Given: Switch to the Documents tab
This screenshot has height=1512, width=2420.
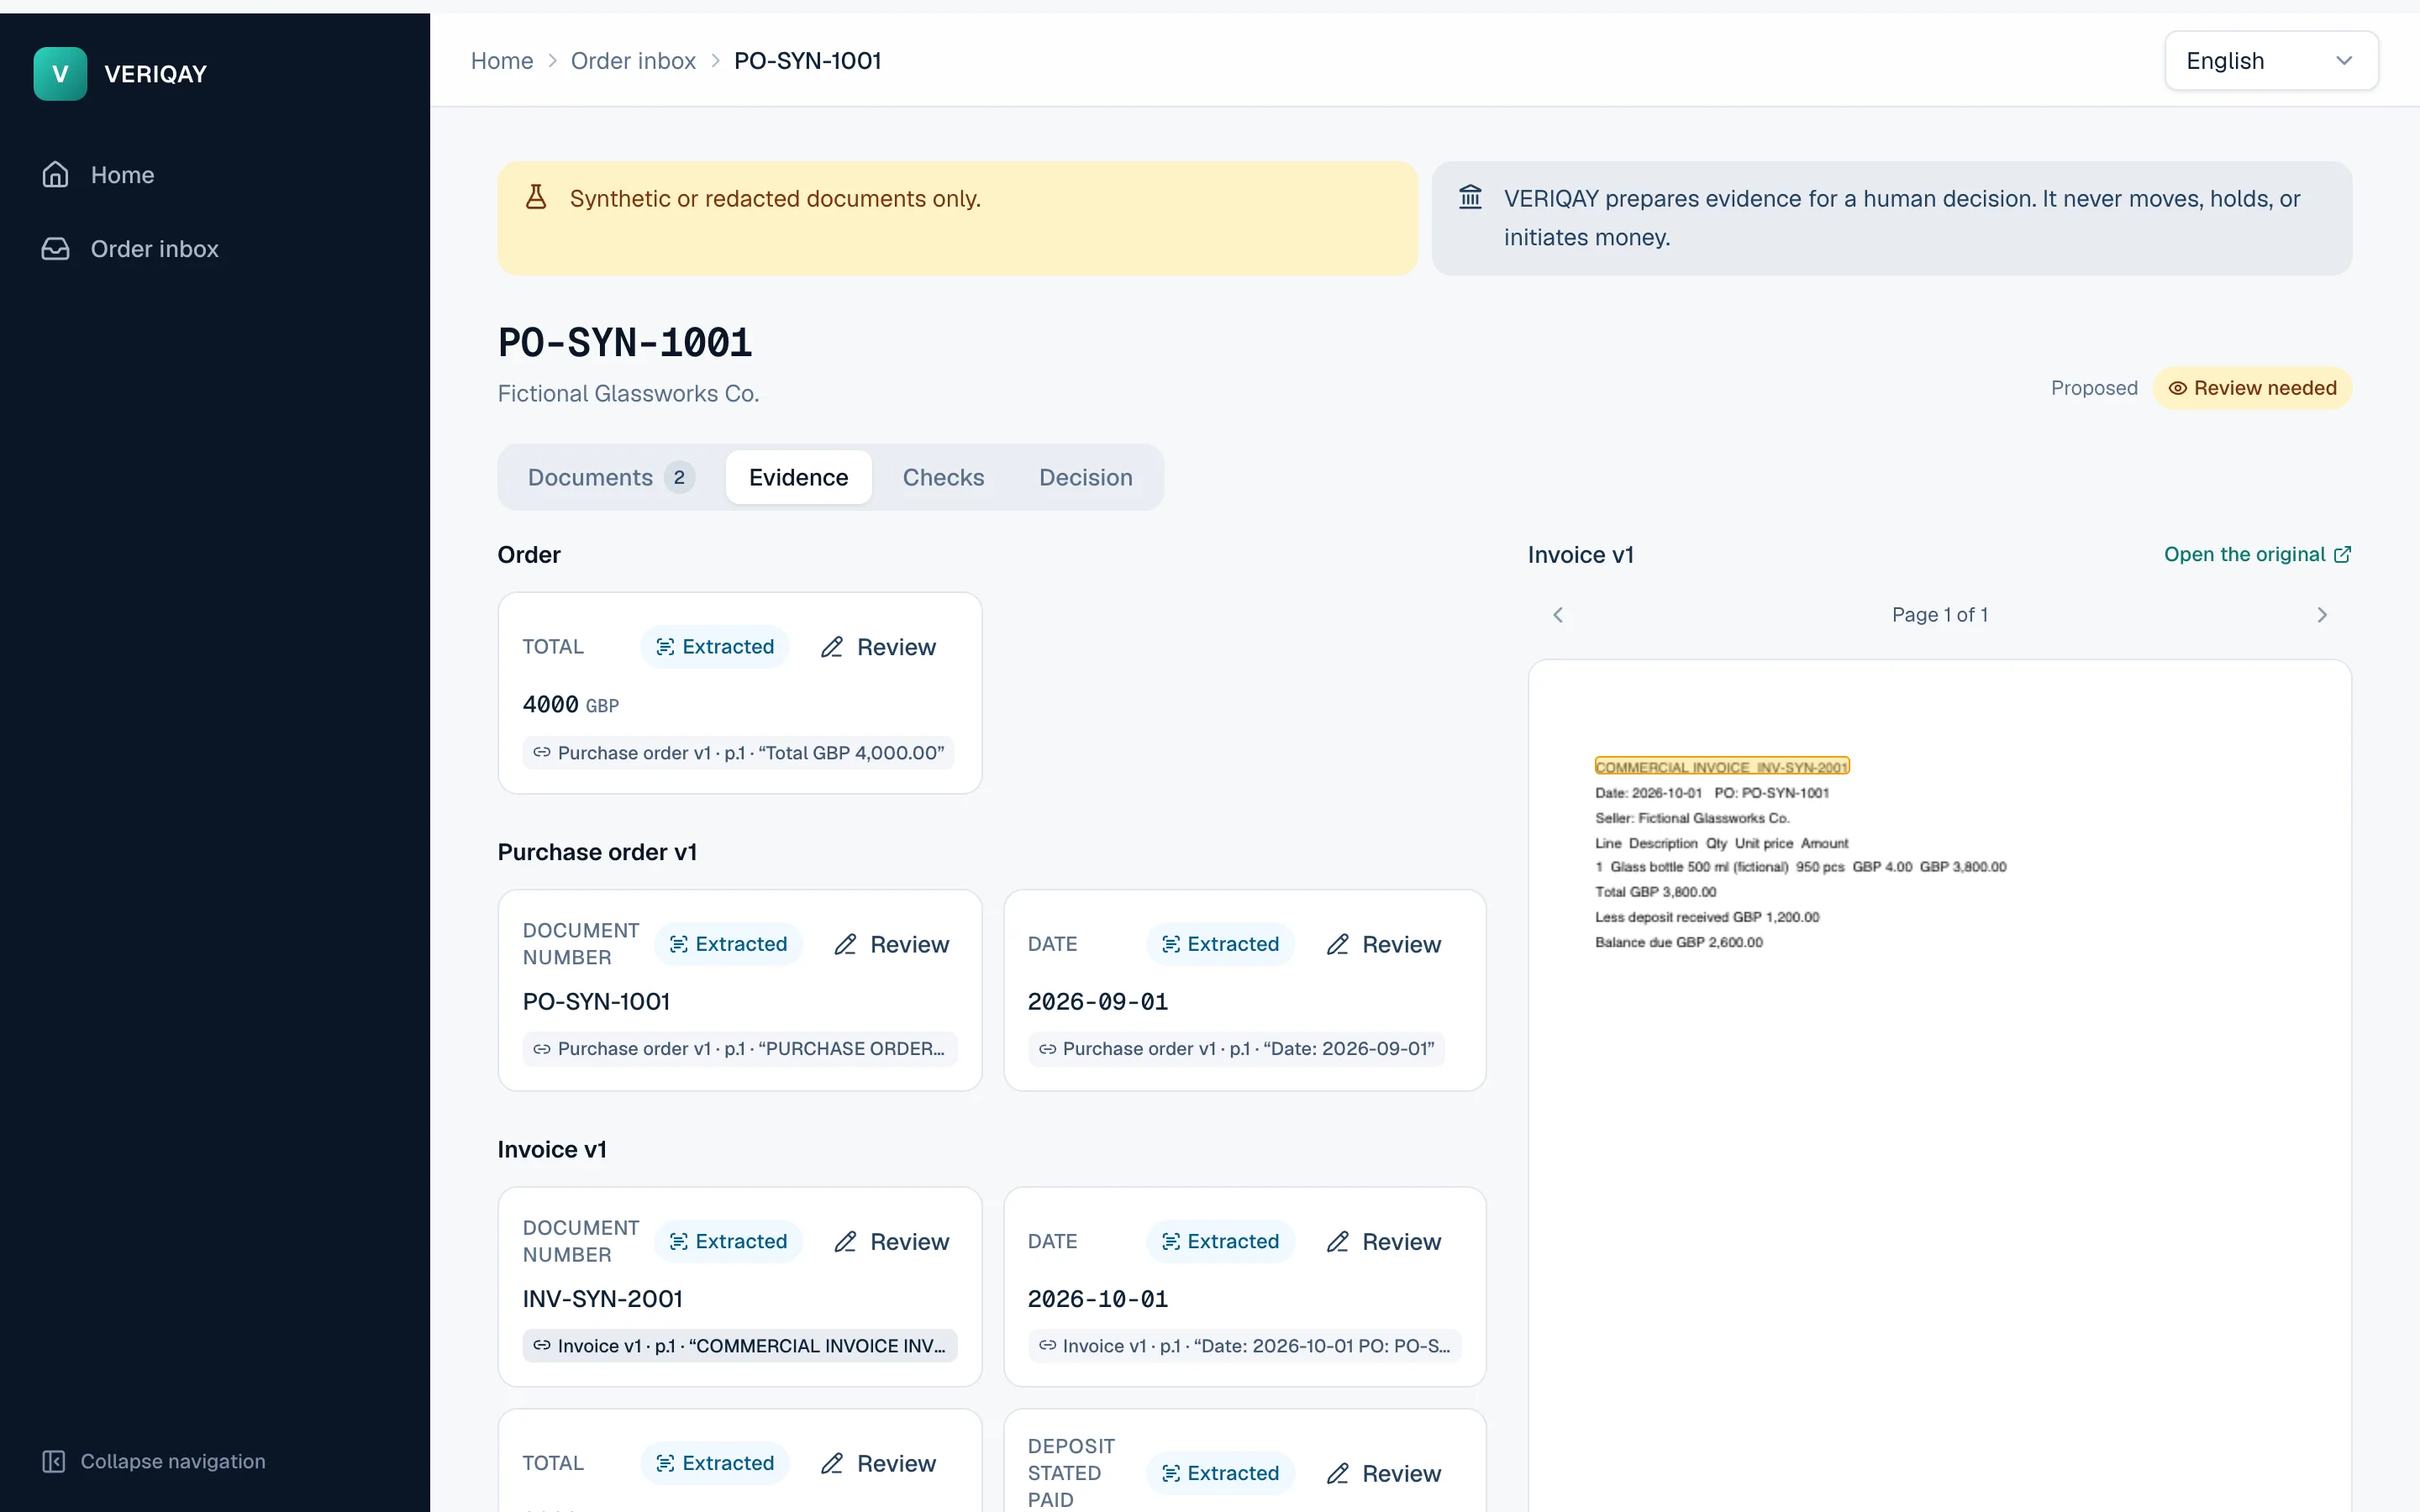Looking at the screenshot, I should (x=610, y=477).
